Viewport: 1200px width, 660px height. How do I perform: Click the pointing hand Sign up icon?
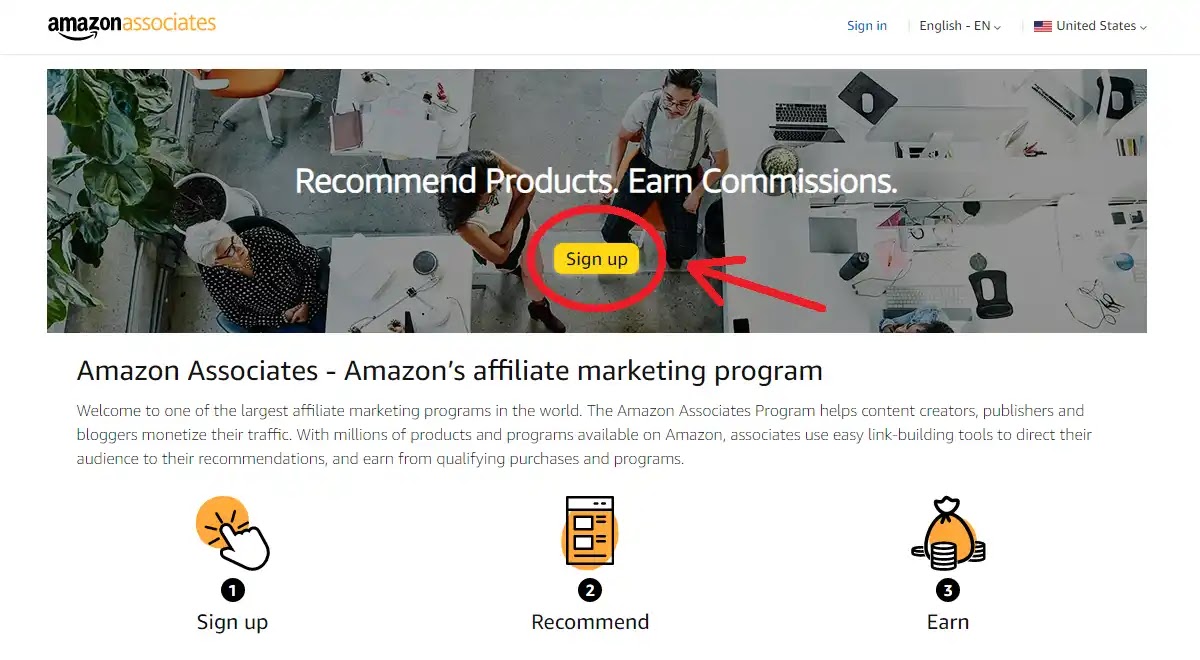coord(234,533)
